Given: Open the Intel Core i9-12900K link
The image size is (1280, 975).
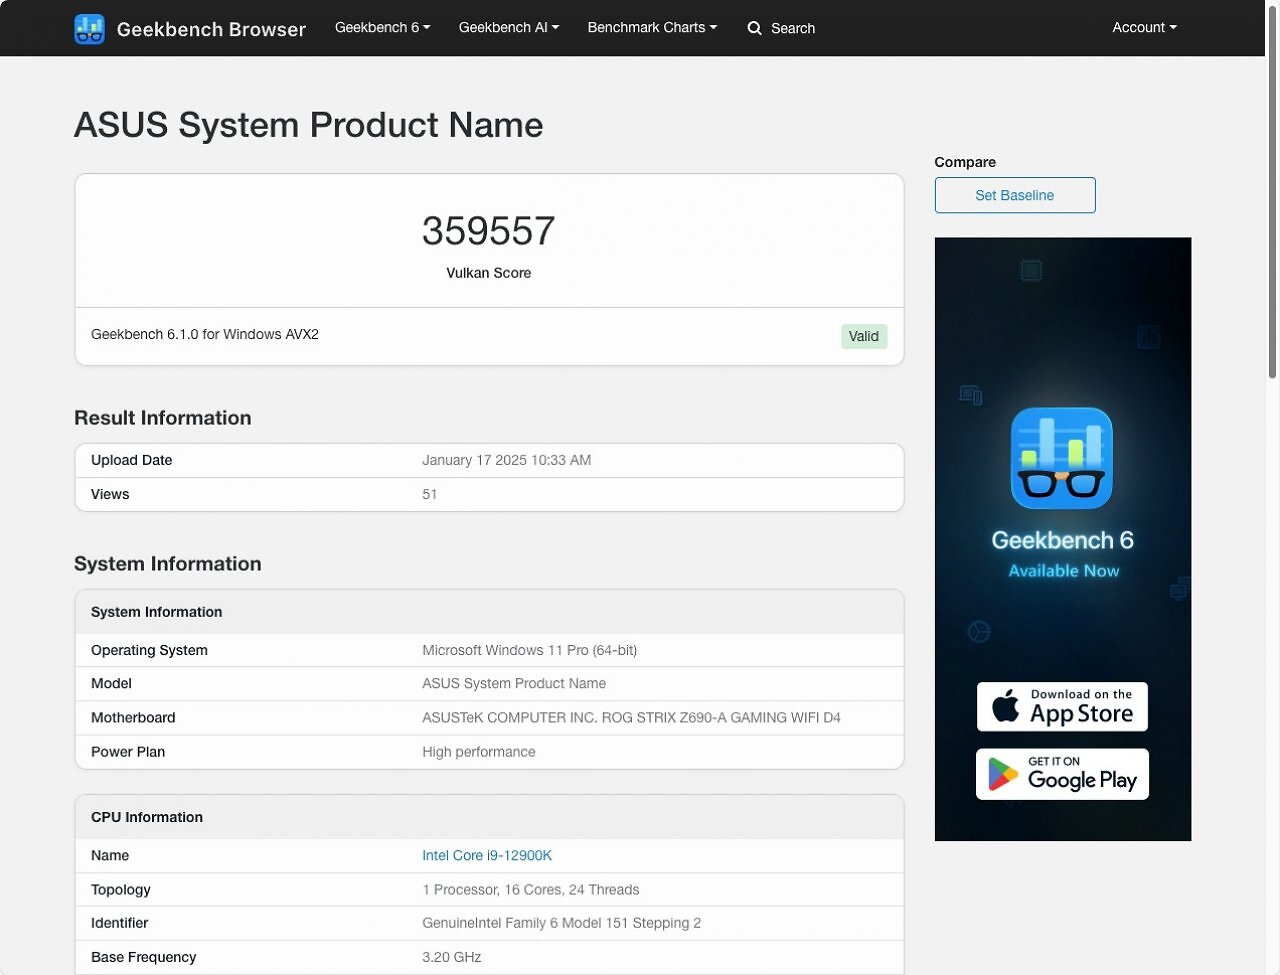Looking at the screenshot, I should coord(487,855).
